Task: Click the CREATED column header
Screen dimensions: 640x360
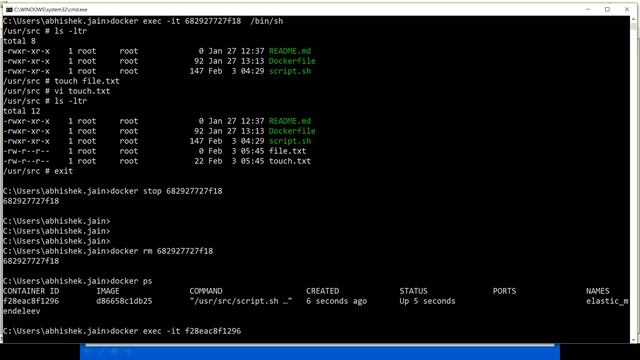Action: tap(322, 291)
